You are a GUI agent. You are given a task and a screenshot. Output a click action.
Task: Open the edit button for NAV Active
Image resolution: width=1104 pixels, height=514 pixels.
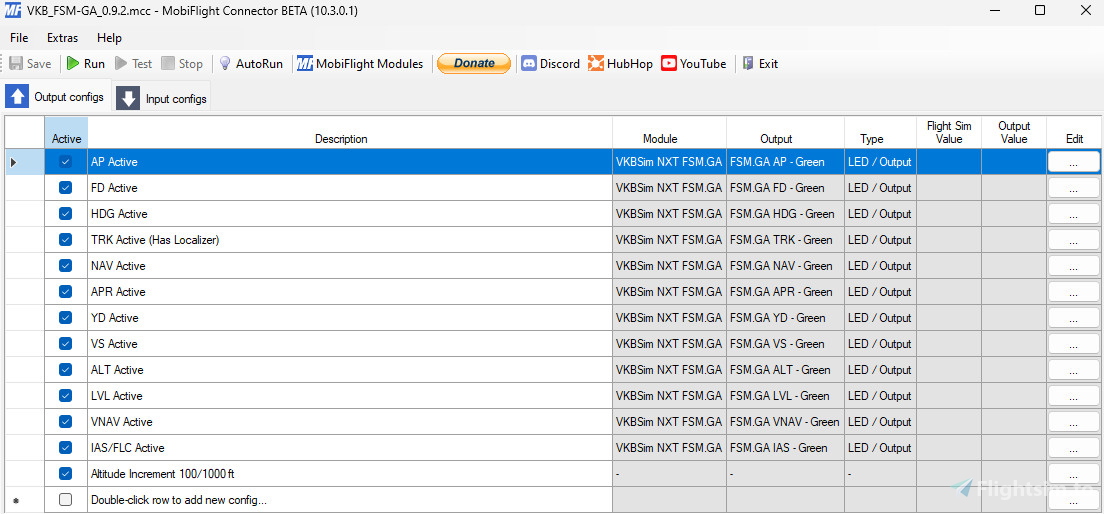pyautogui.click(x=1073, y=266)
